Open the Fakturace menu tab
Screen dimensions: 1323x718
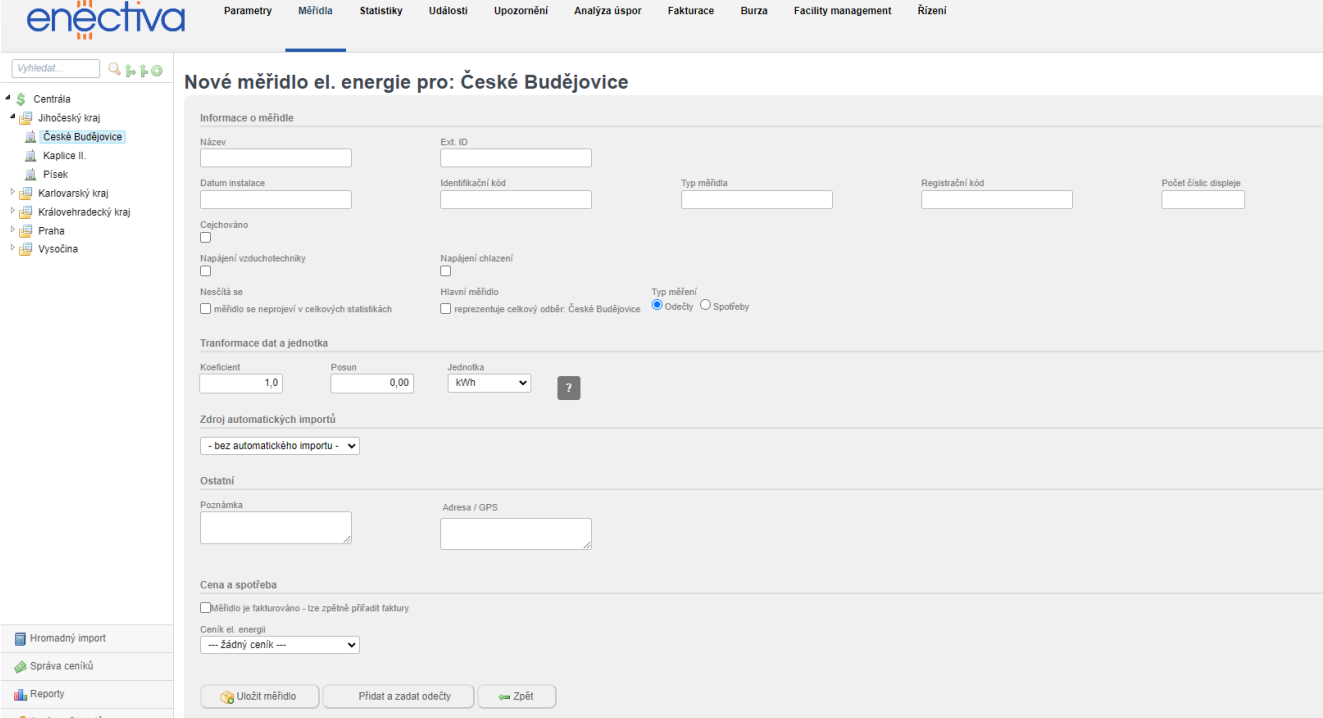[x=691, y=11]
